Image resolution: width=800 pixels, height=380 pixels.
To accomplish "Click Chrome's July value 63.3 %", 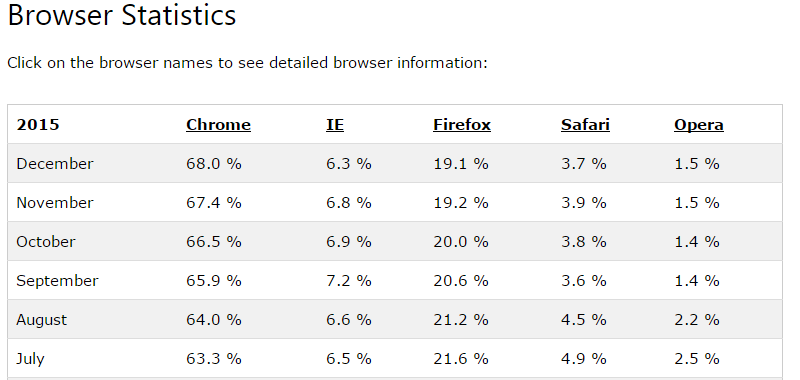I will 214,359.
